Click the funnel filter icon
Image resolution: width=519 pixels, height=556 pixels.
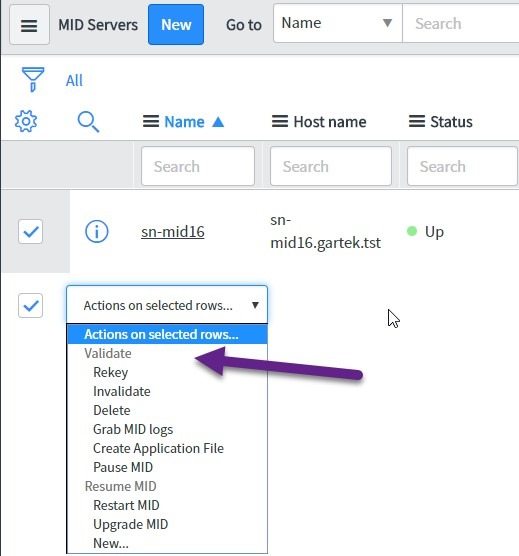(x=33, y=79)
